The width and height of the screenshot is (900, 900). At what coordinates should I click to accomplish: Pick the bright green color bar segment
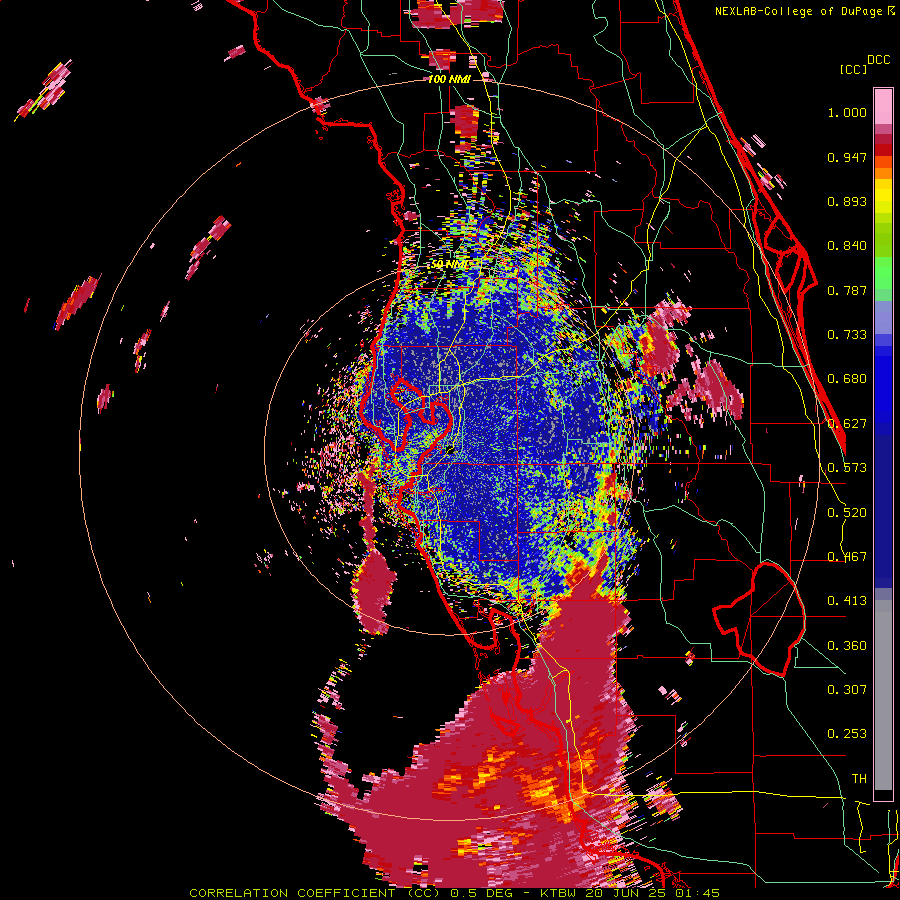pyautogui.click(x=883, y=273)
